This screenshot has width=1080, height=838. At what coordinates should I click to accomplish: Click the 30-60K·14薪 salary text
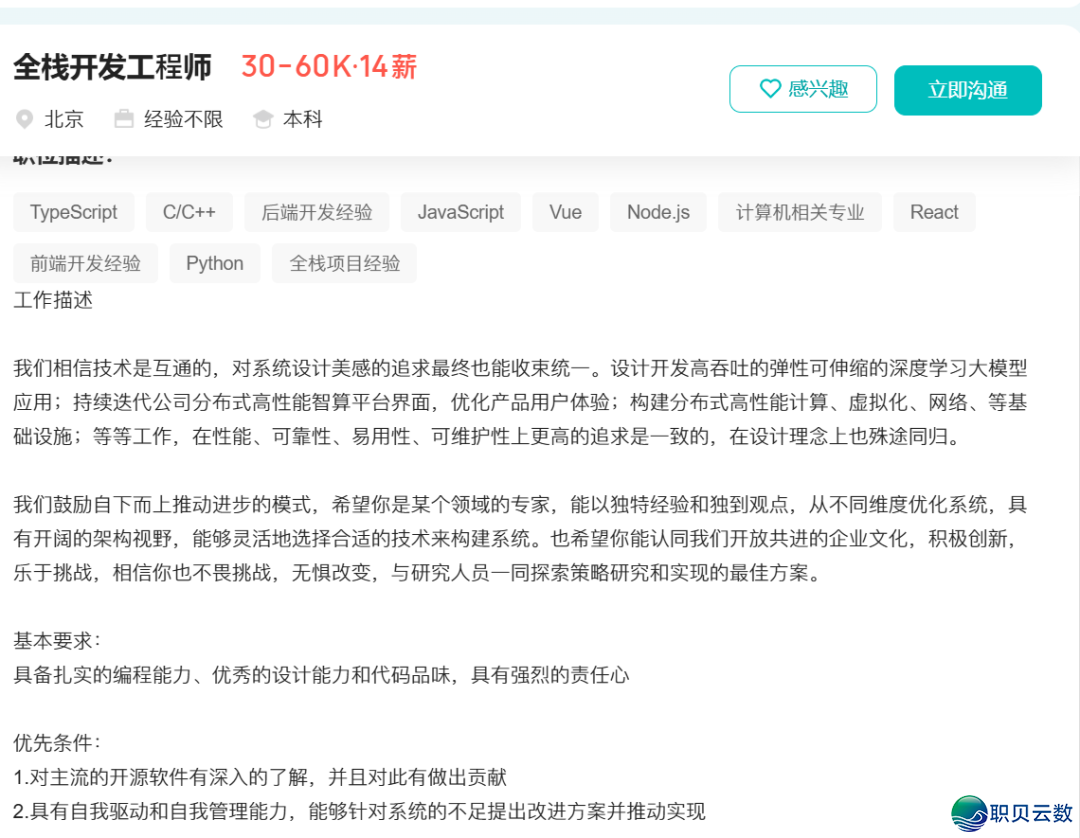click(x=329, y=67)
